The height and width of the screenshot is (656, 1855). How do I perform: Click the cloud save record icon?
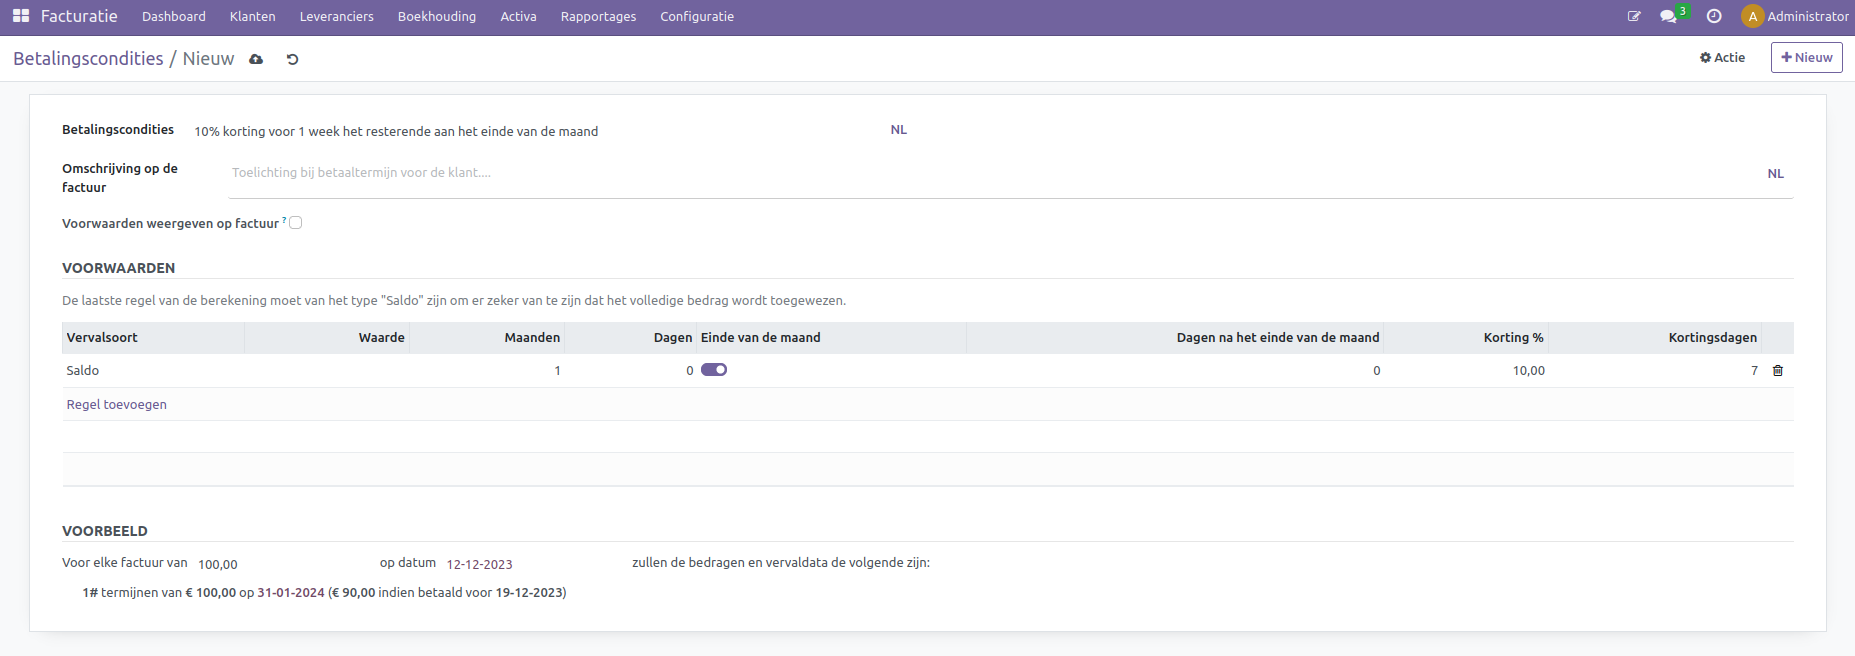point(256,59)
